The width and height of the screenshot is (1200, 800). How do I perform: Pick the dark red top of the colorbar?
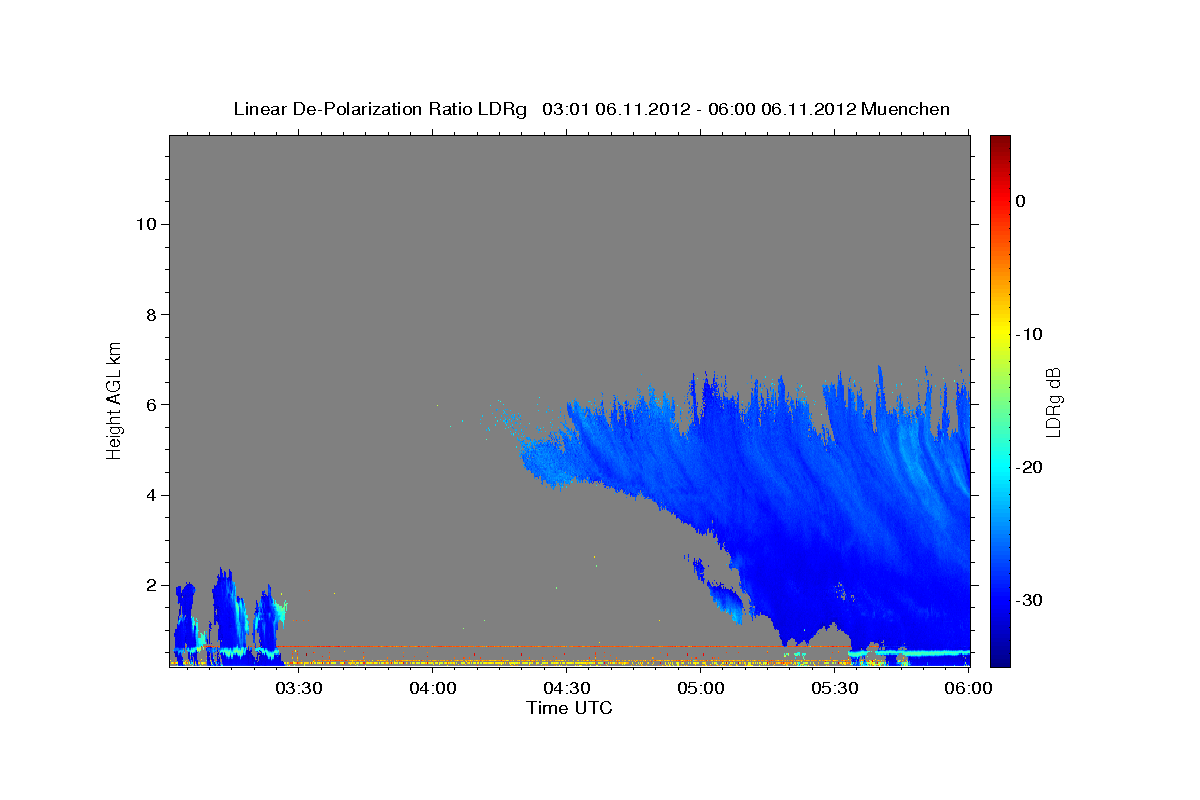pos(1000,142)
